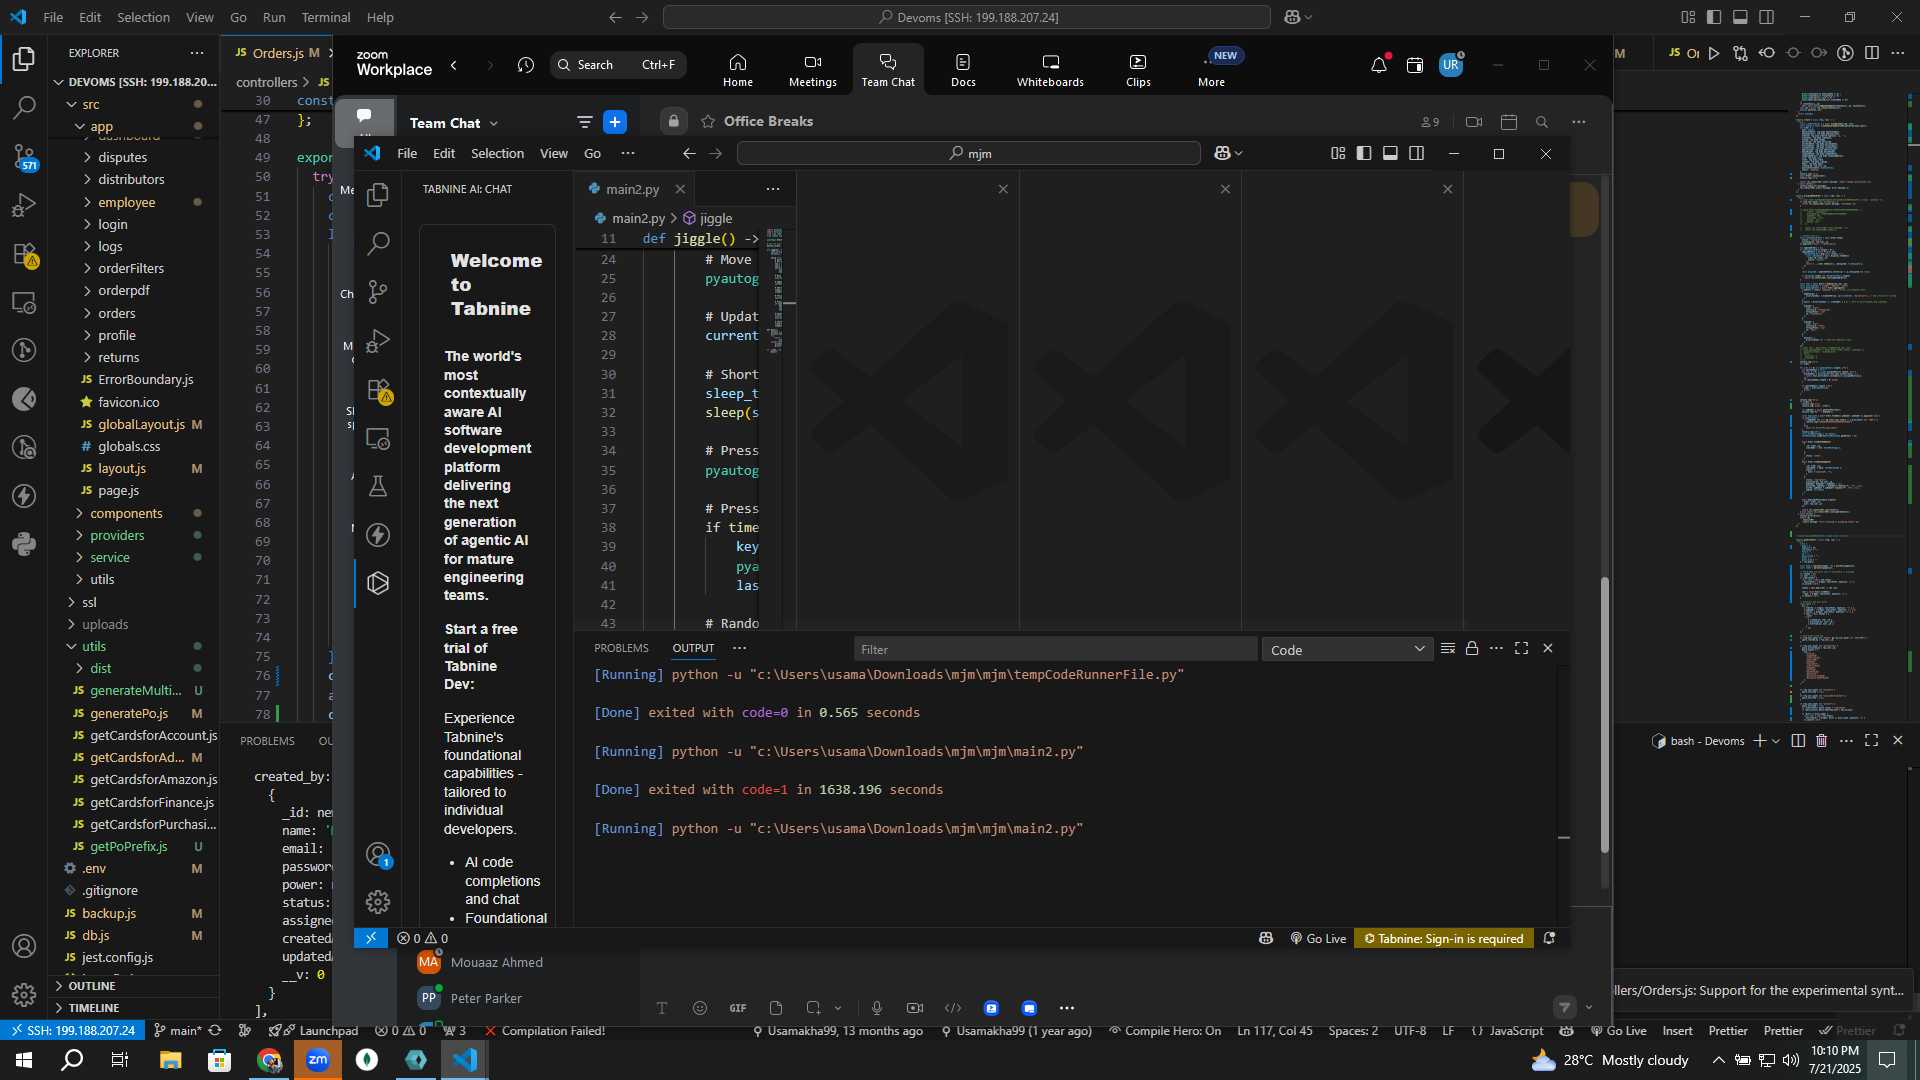Open Accounts menu in mjm window
Viewport: 1920px width, 1080px height.
click(x=378, y=855)
